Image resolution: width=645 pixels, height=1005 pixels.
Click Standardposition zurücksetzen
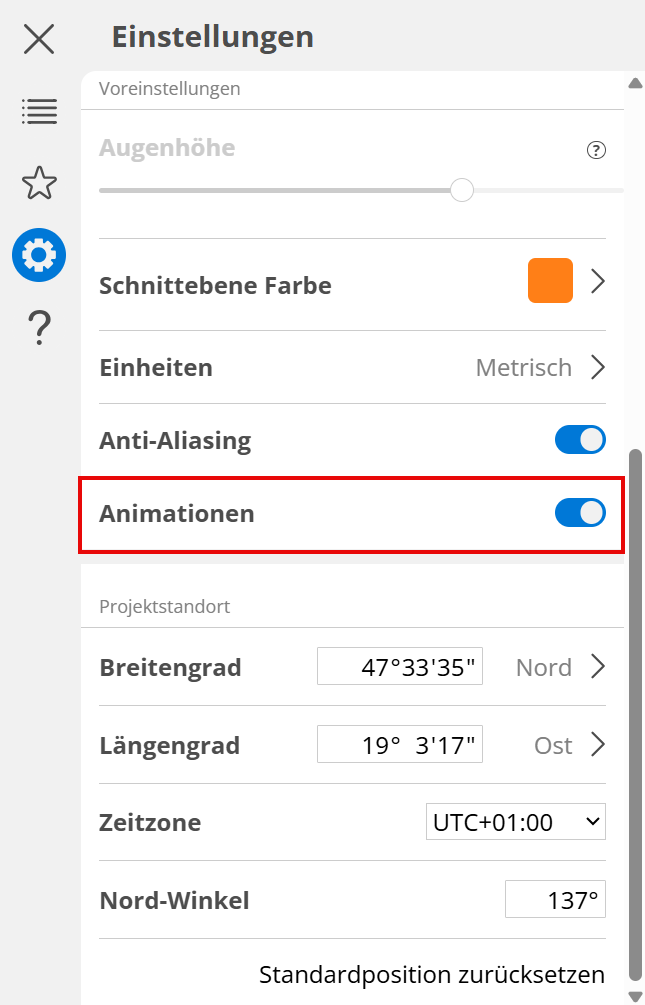click(432, 974)
